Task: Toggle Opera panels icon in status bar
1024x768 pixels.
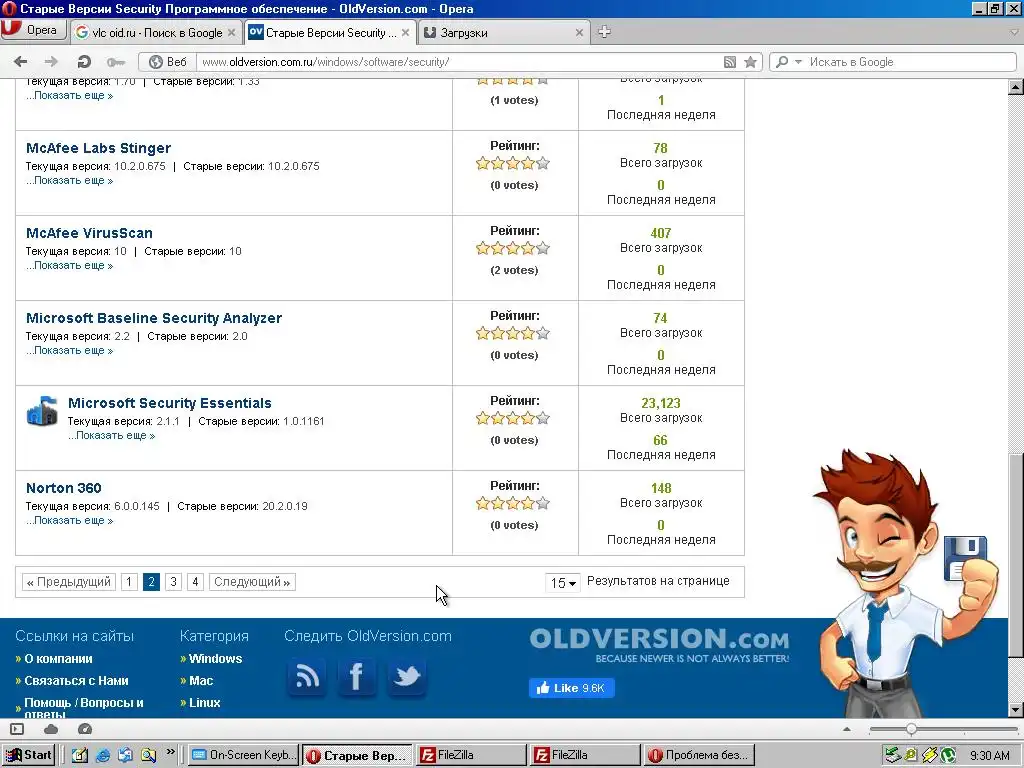Action: [x=17, y=729]
